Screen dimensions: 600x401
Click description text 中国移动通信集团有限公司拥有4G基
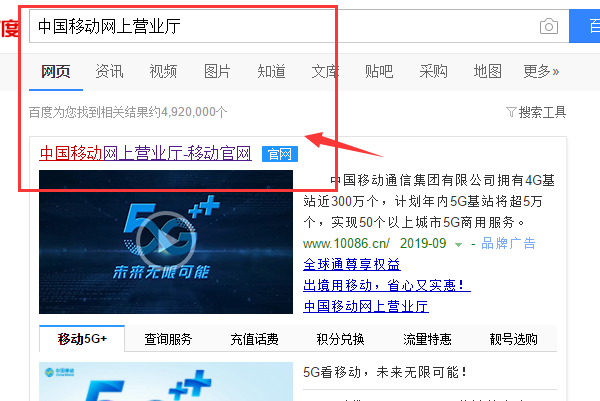442,180
